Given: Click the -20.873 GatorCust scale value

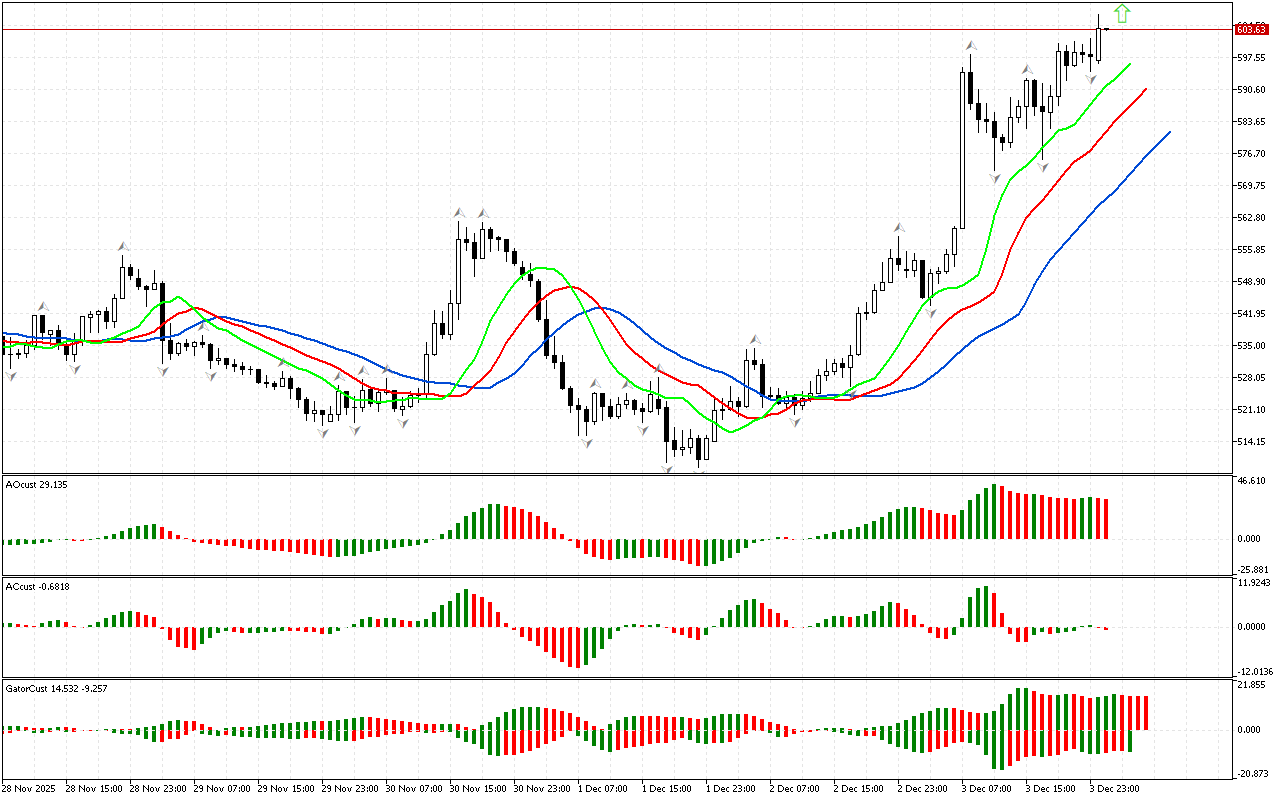Looking at the screenshot, I should pyautogui.click(x=1251, y=774).
